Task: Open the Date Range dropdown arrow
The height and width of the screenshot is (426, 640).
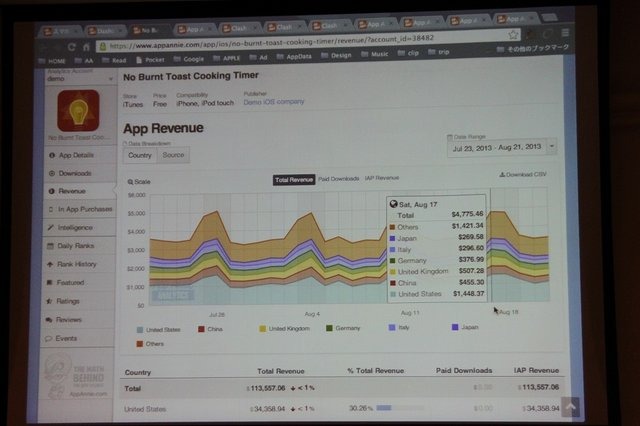Action: pos(552,146)
